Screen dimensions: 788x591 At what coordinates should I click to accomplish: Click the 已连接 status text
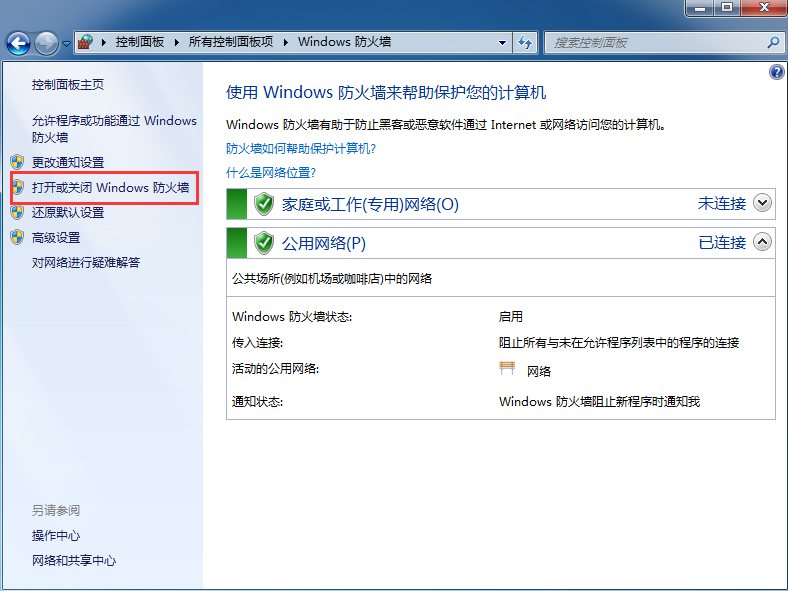722,243
